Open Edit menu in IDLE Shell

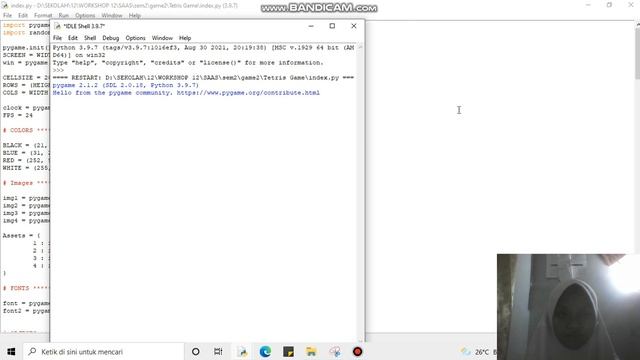73,38
